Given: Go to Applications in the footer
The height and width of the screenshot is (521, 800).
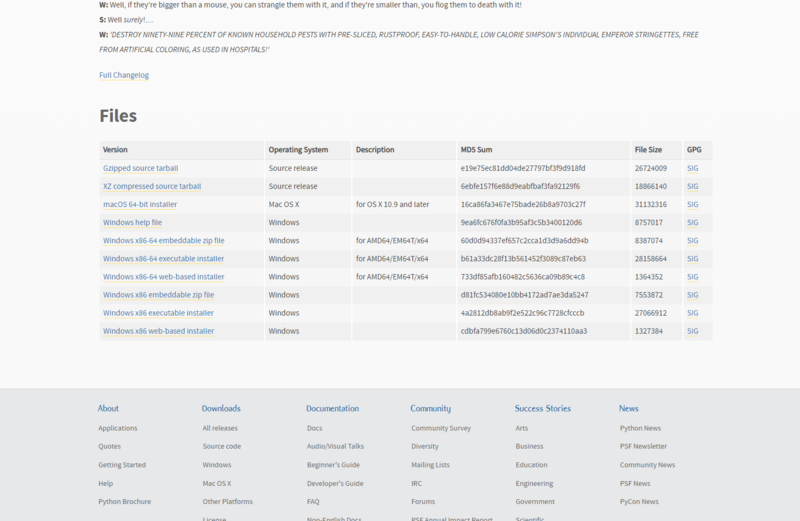Looking at the screenshot, I should pyautogui.click(x=118, y=428).
